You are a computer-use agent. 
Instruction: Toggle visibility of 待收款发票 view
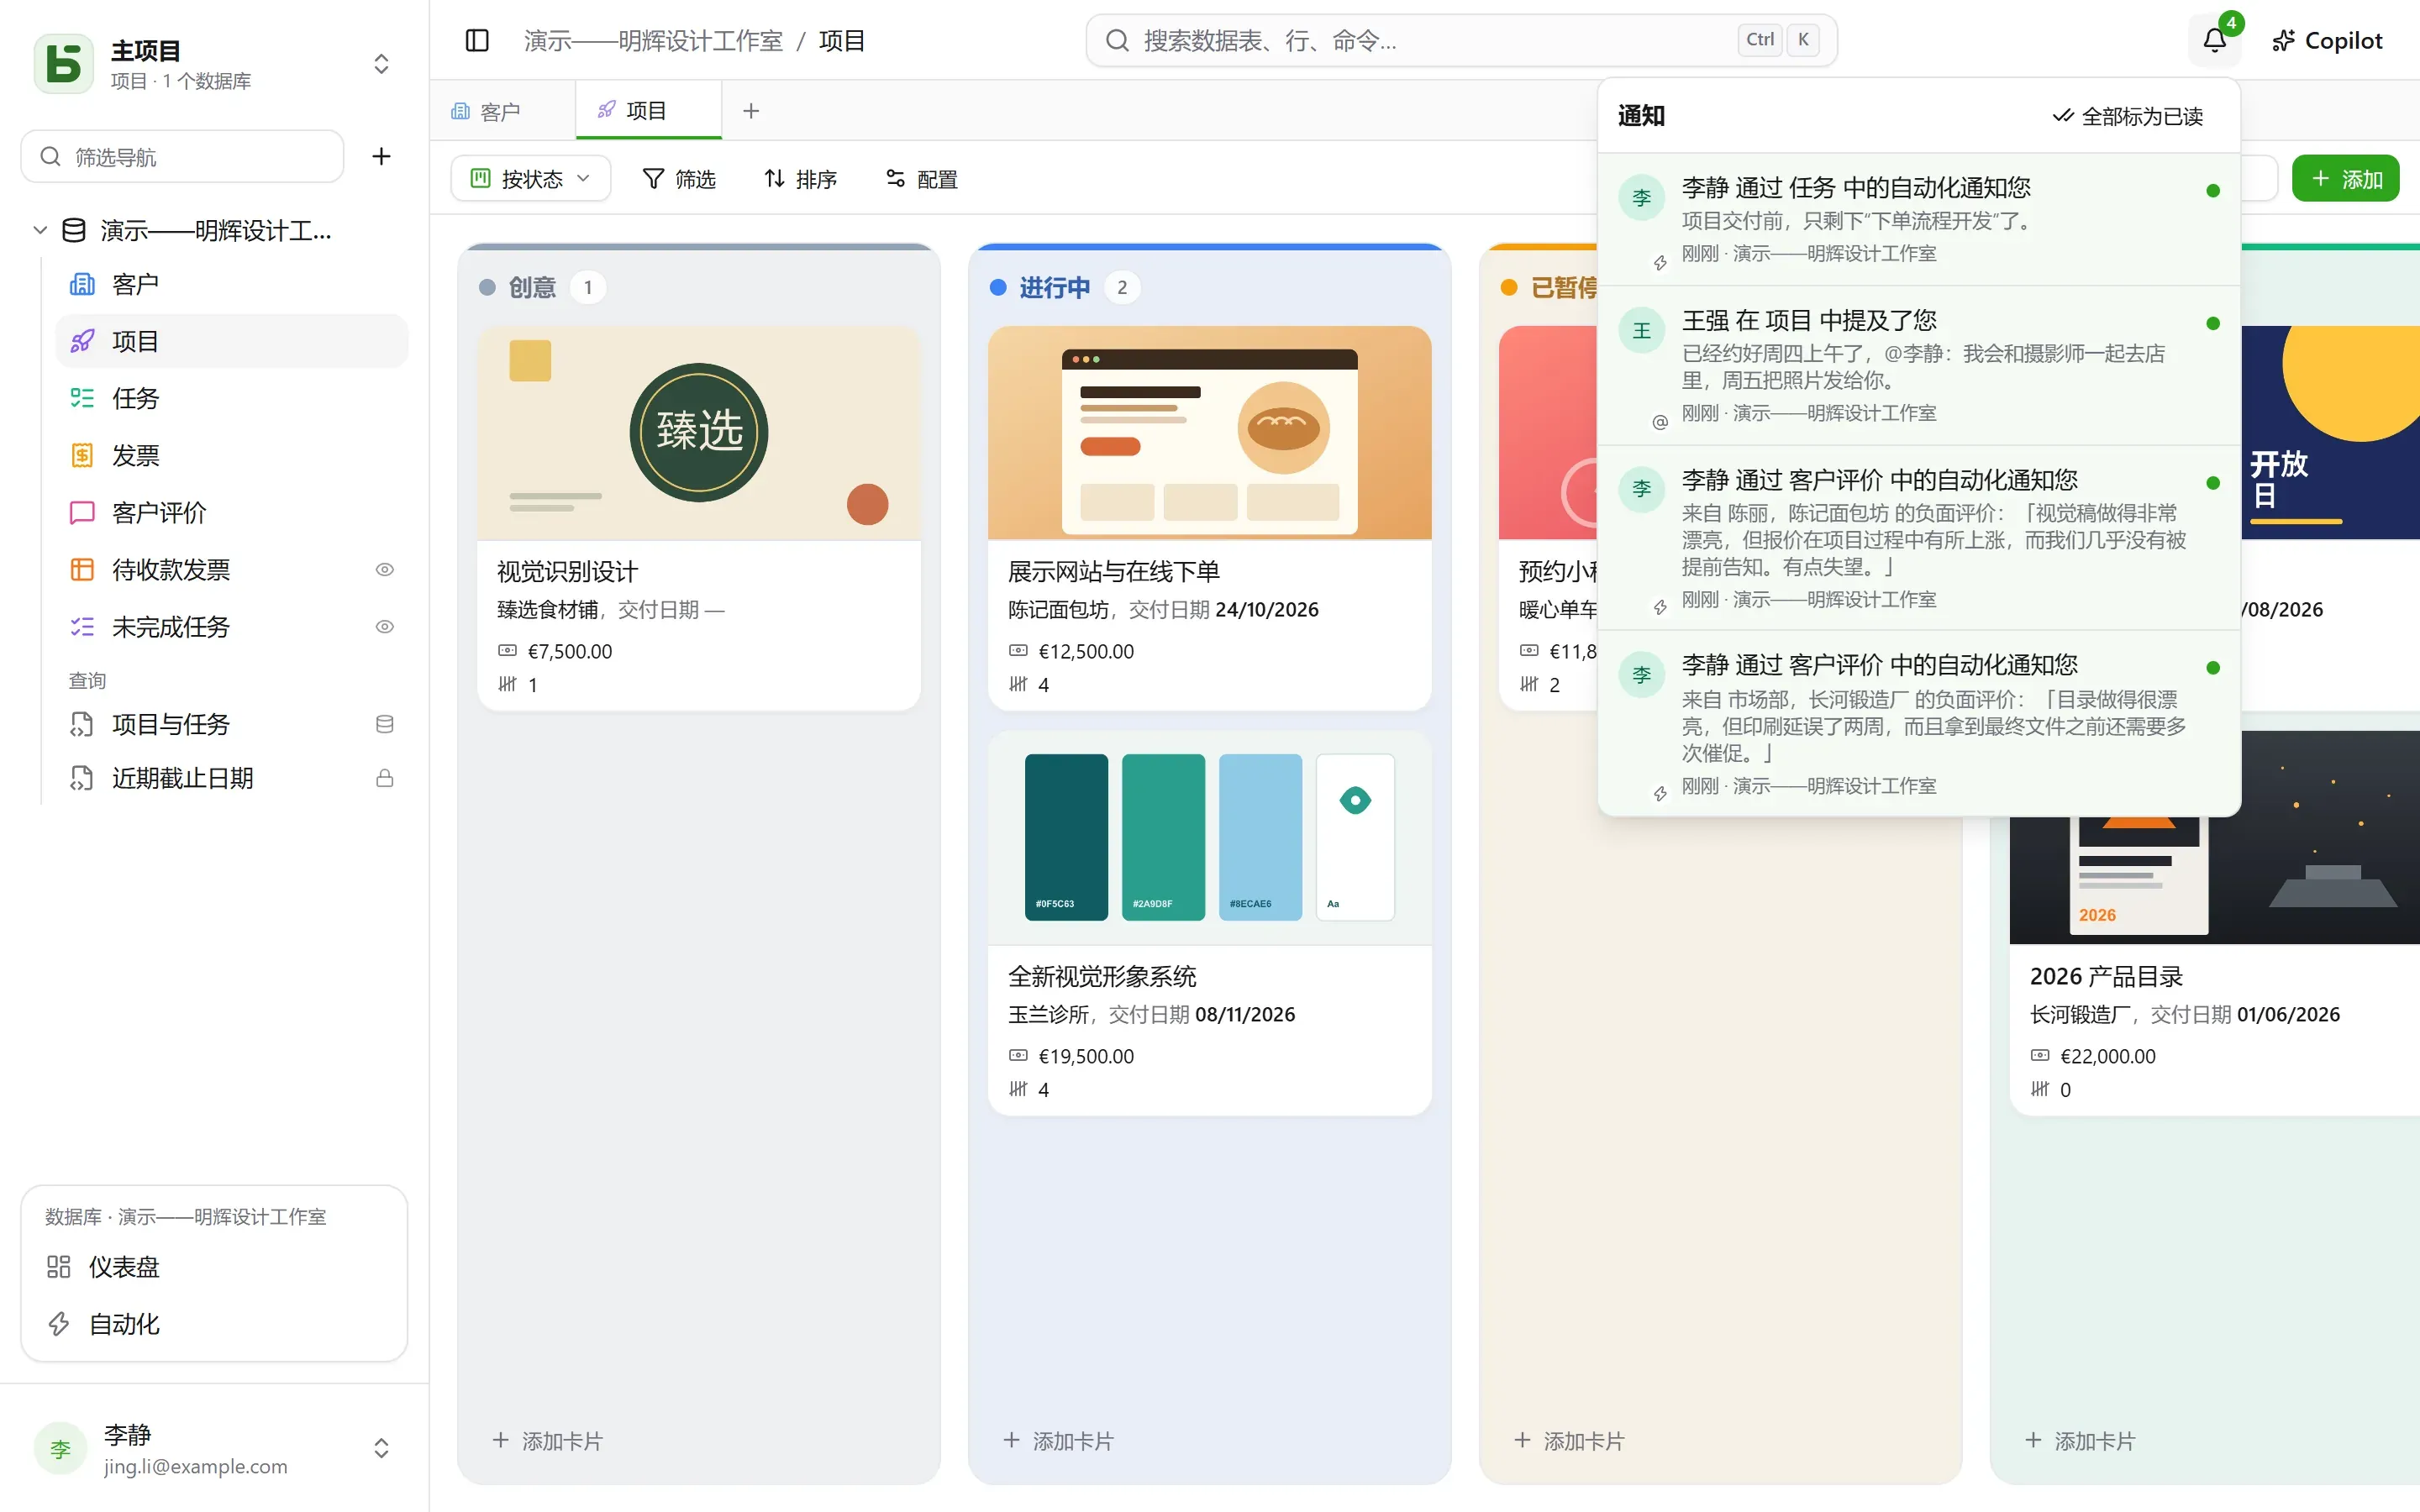point(384,570)
